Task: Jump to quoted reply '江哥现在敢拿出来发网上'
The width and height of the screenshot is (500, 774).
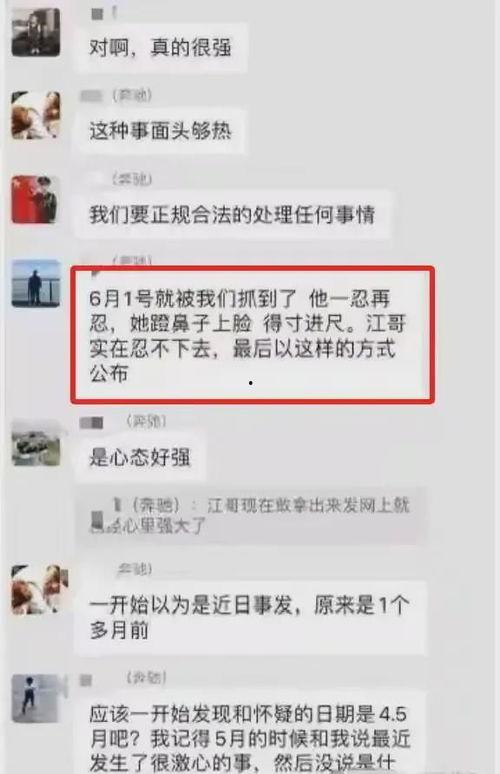Action: [x=251, y=515]
